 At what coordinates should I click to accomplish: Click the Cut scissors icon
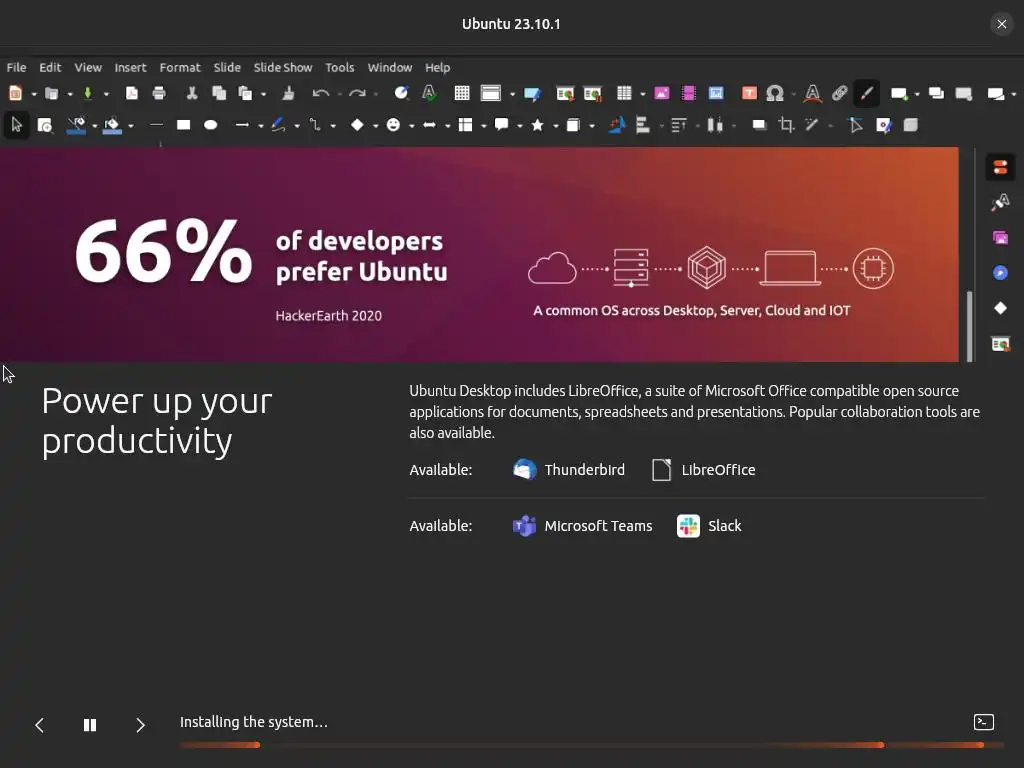(x=191, y=93)
